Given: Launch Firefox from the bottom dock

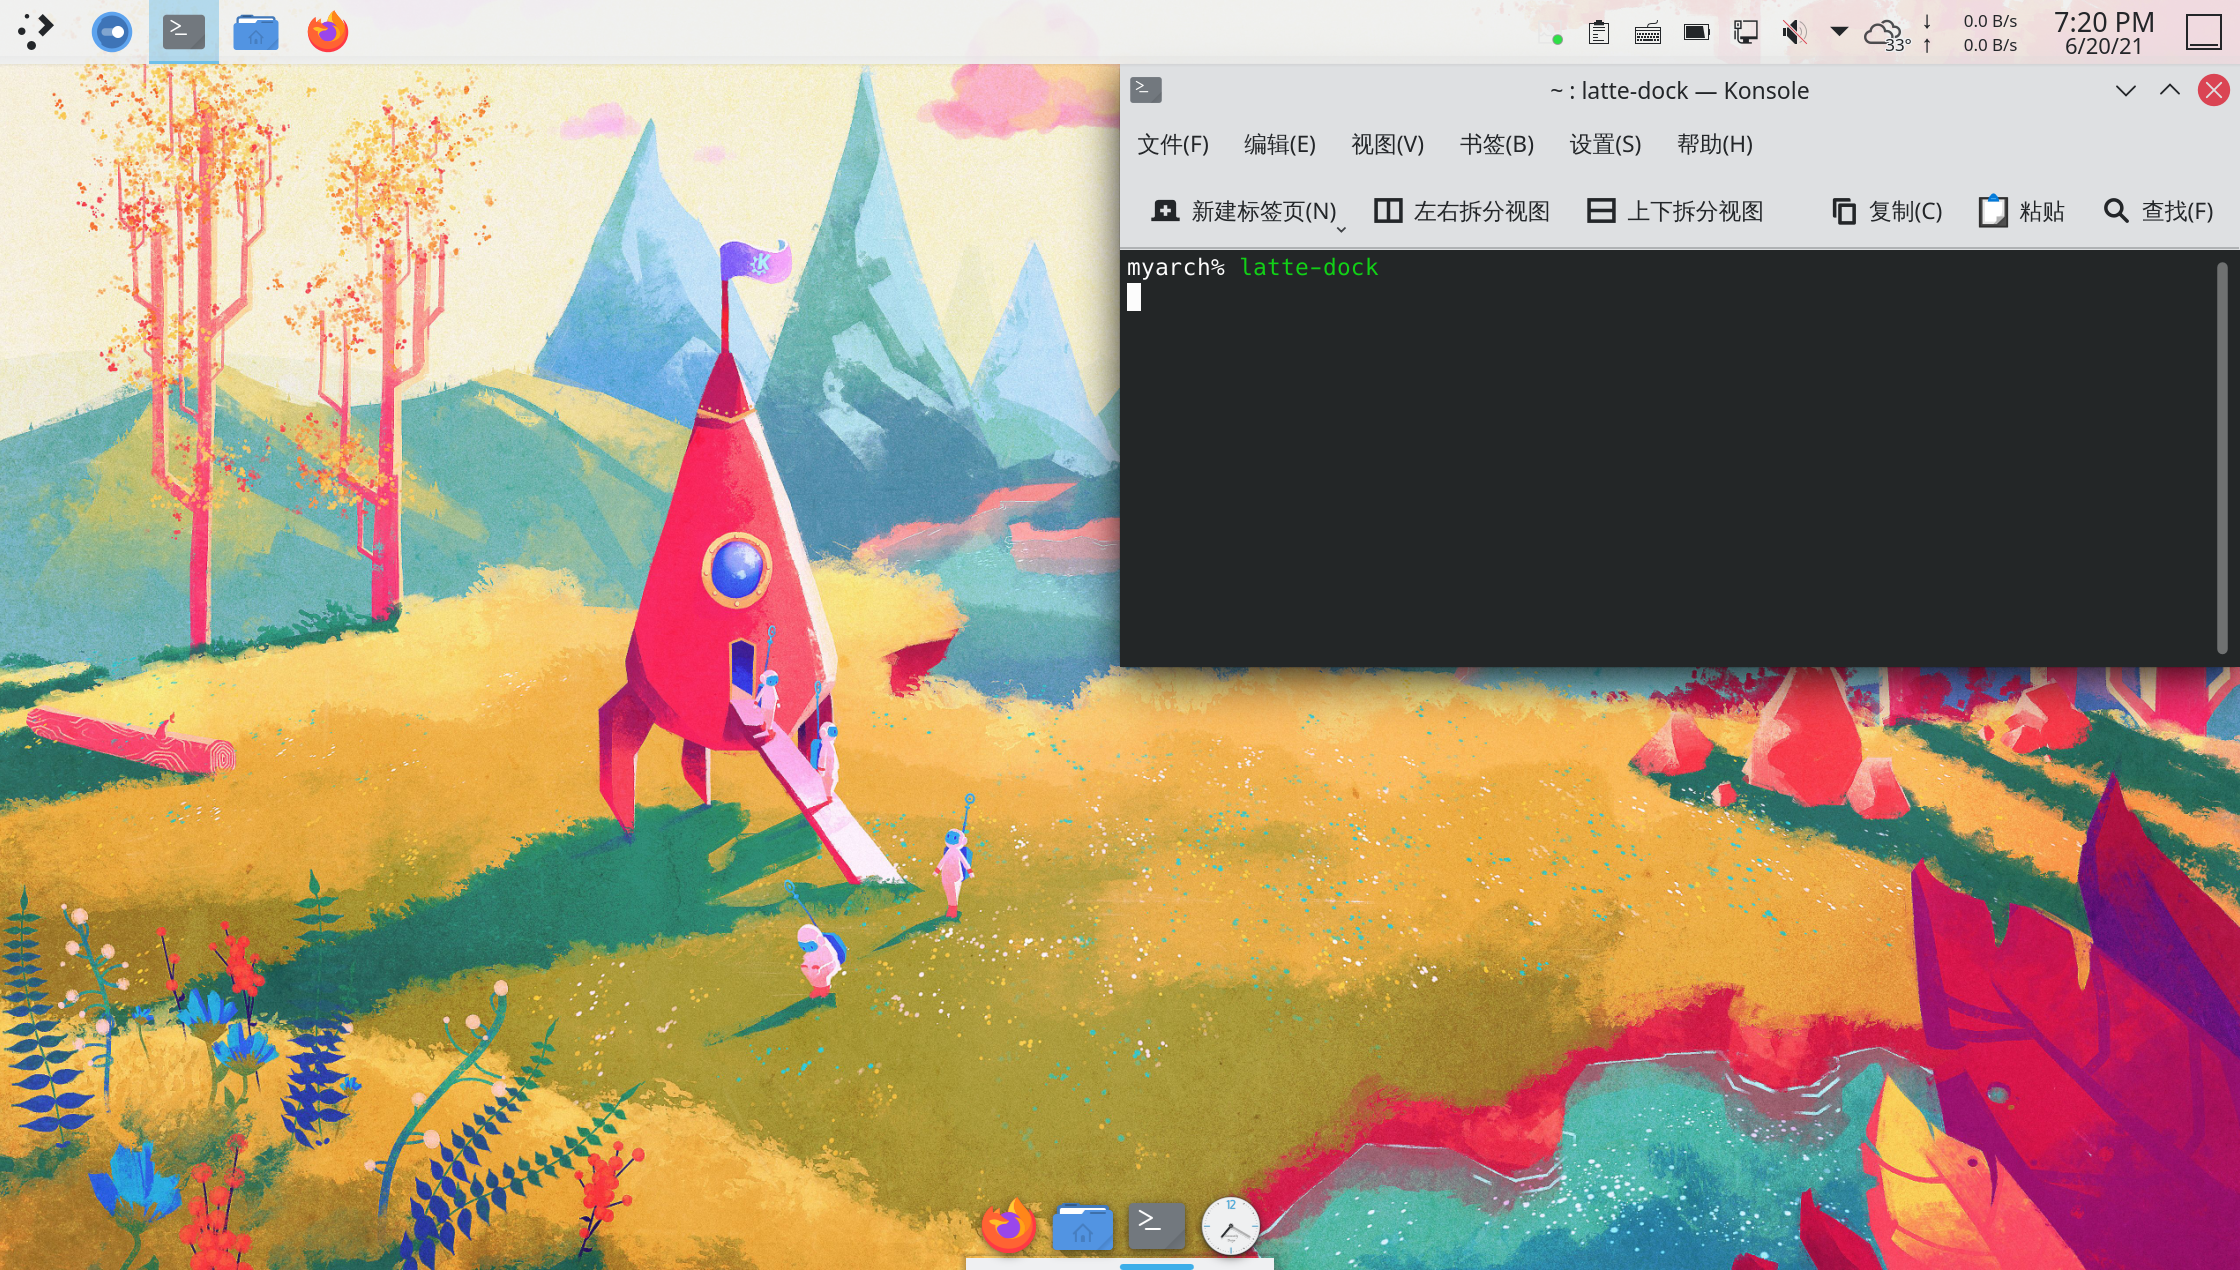Looking at the screenshot, I should coord(1008,1225).
